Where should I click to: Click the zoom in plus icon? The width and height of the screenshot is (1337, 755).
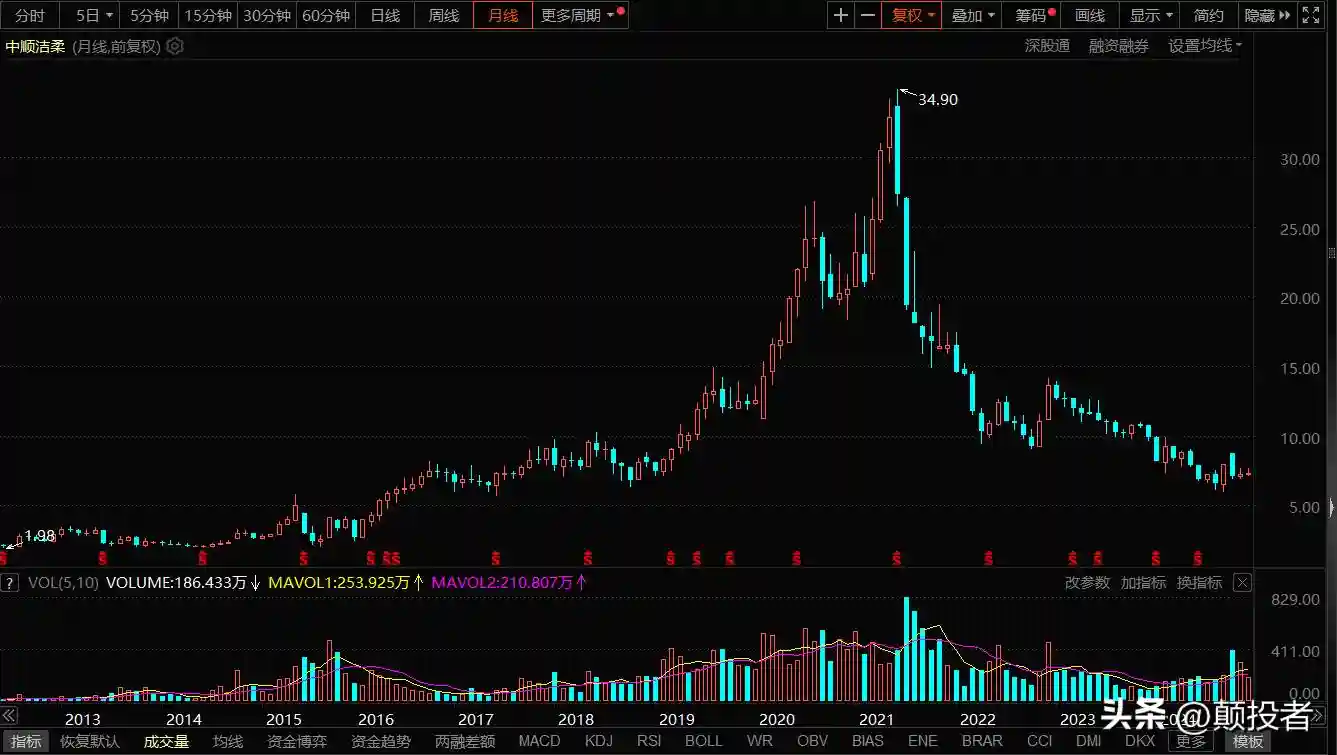click(841, 15)
